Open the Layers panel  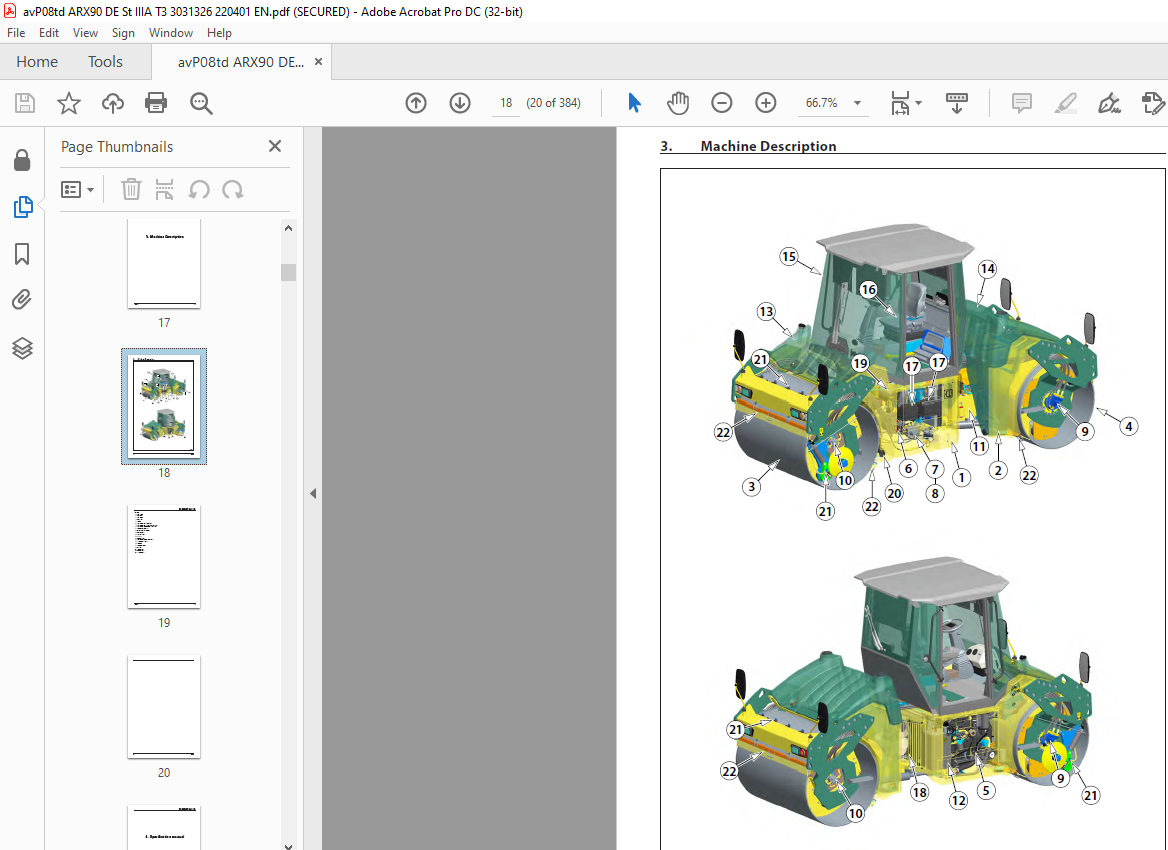click(x=22, y=348)
